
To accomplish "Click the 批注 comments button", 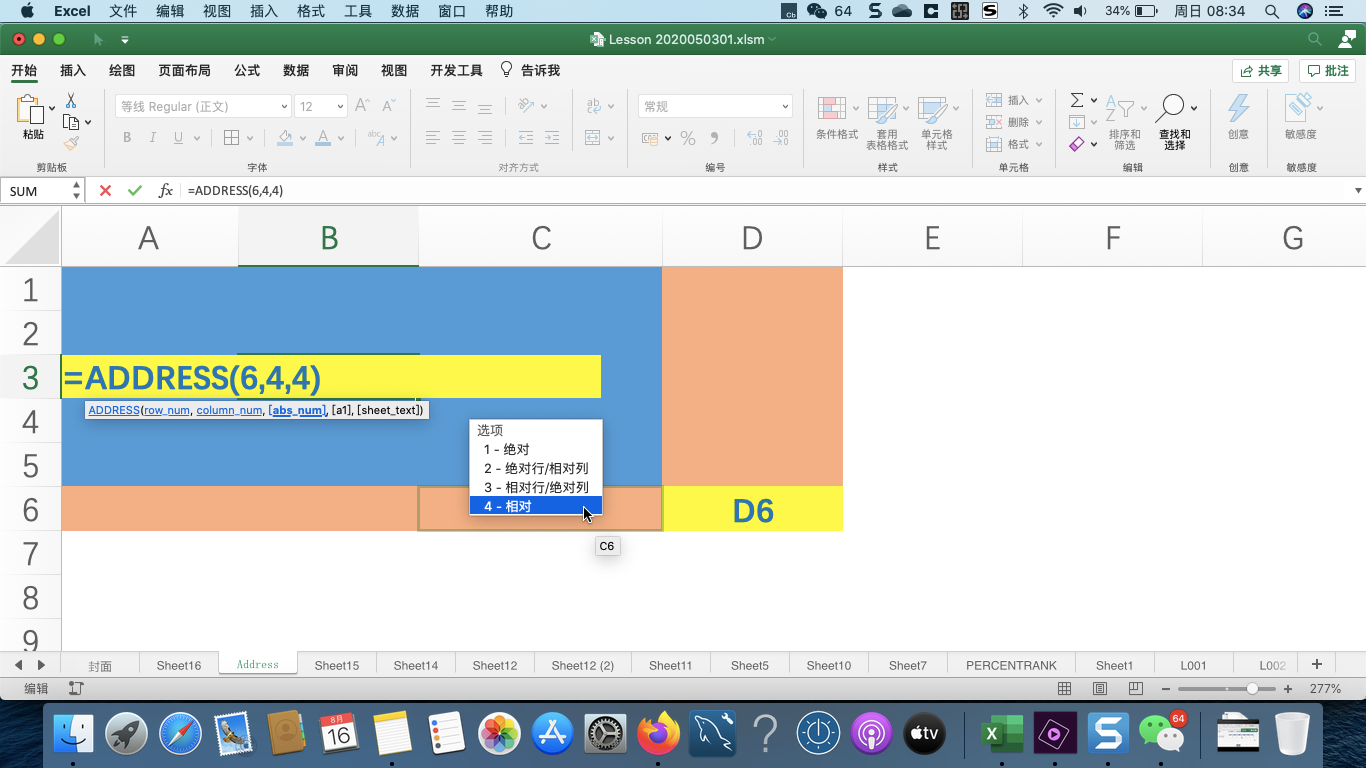I will (x=1328, y=71).
